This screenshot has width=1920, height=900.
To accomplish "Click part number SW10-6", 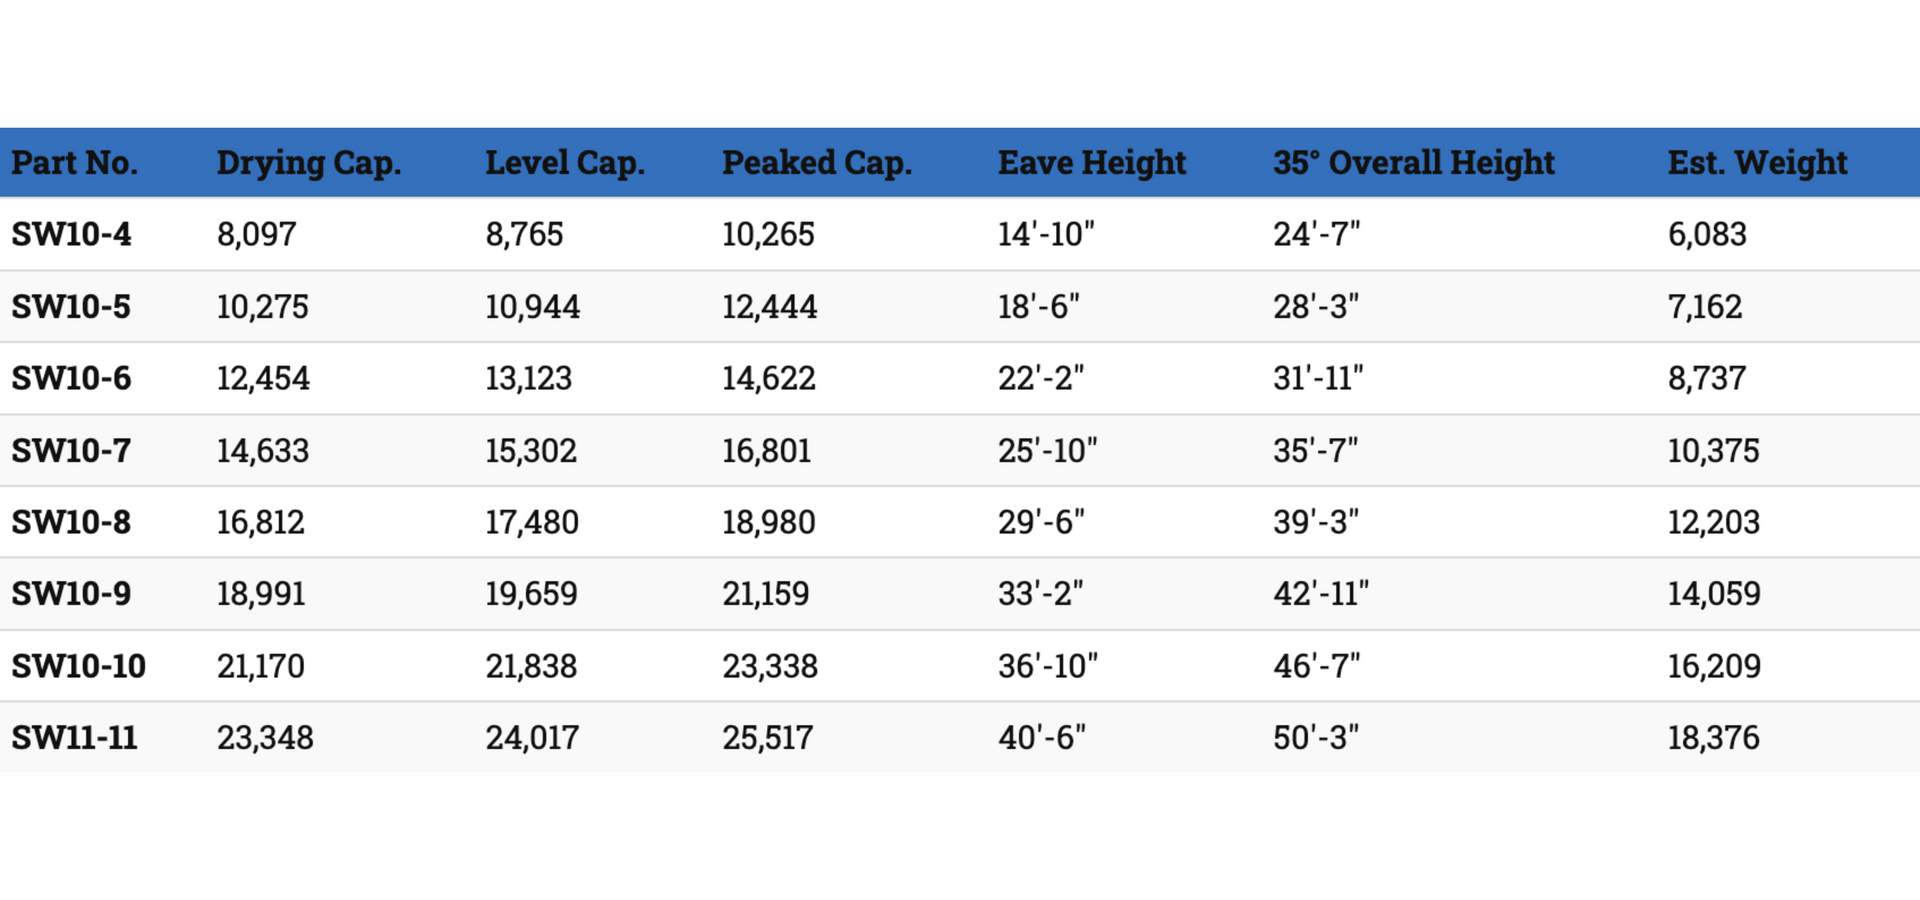I will click(71, 378).
